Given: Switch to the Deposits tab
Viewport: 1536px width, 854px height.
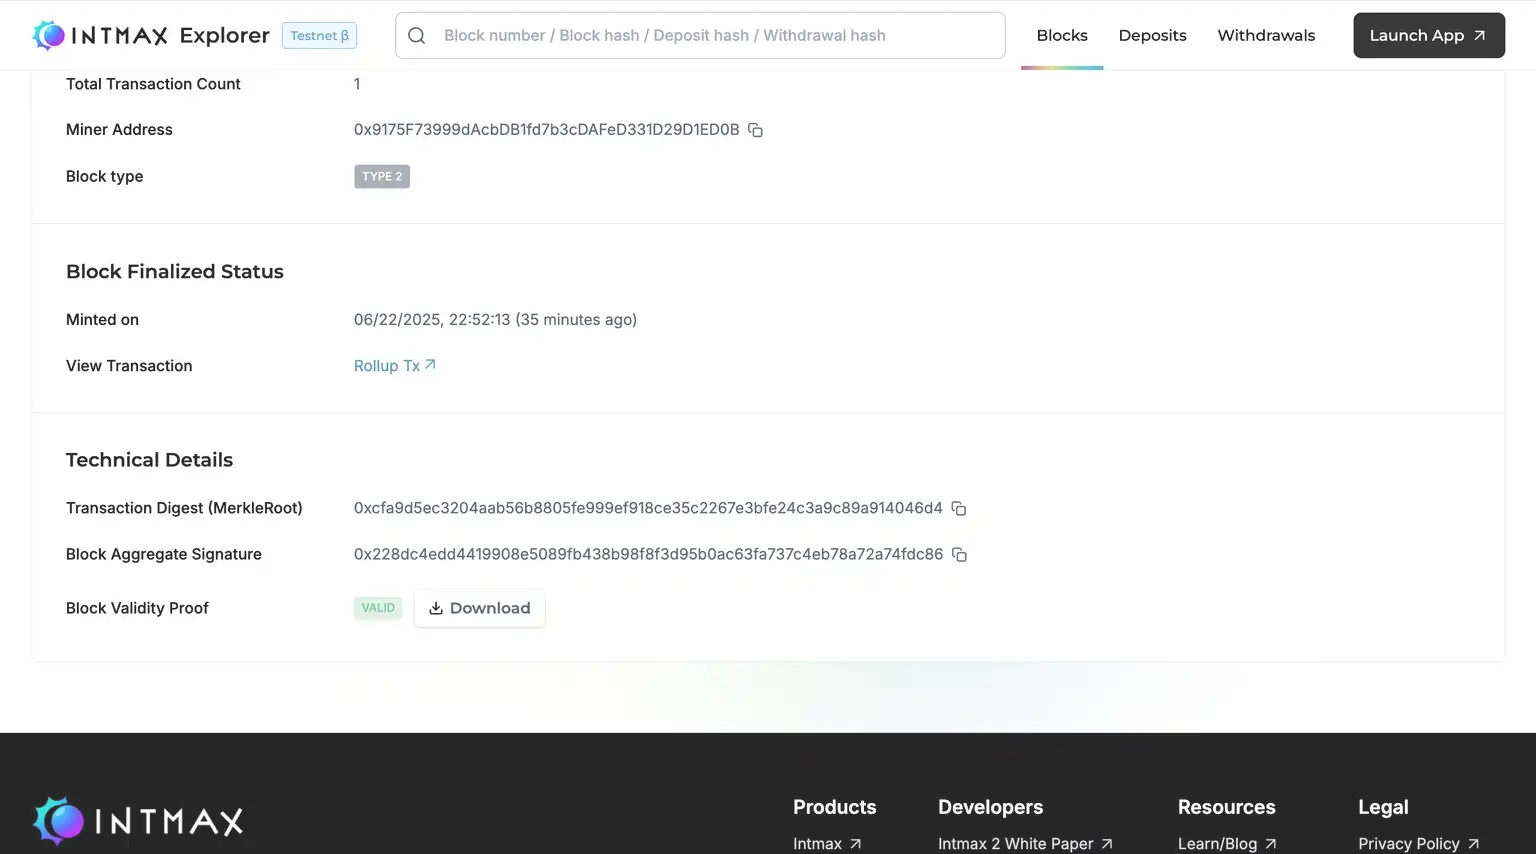Looking at the screenshot, I should click(x=1152, y=36).
